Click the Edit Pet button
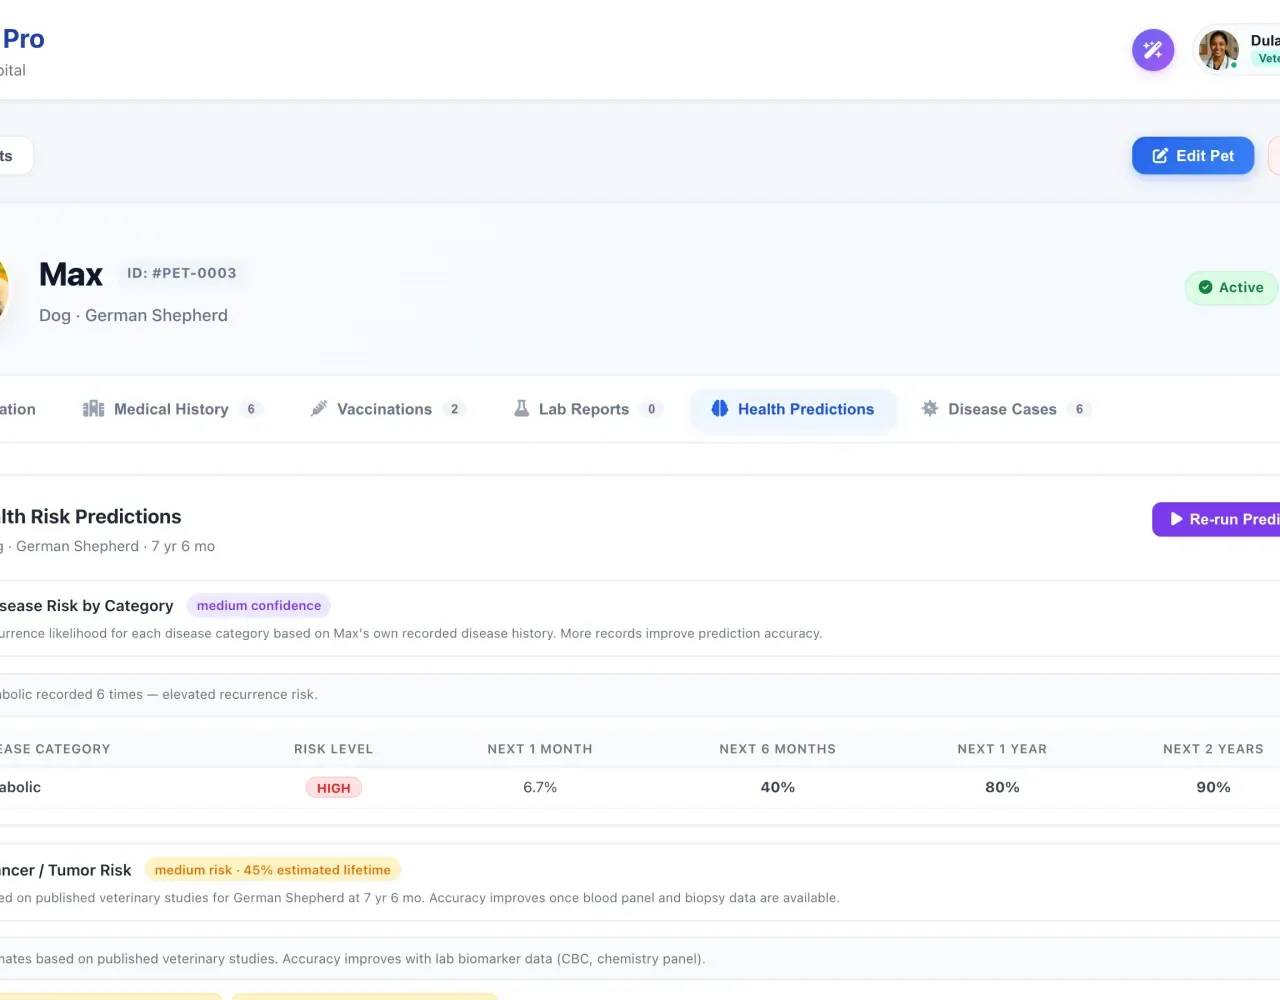This screenshot has height=1000, width=1280. click(x=1193, y=156)
